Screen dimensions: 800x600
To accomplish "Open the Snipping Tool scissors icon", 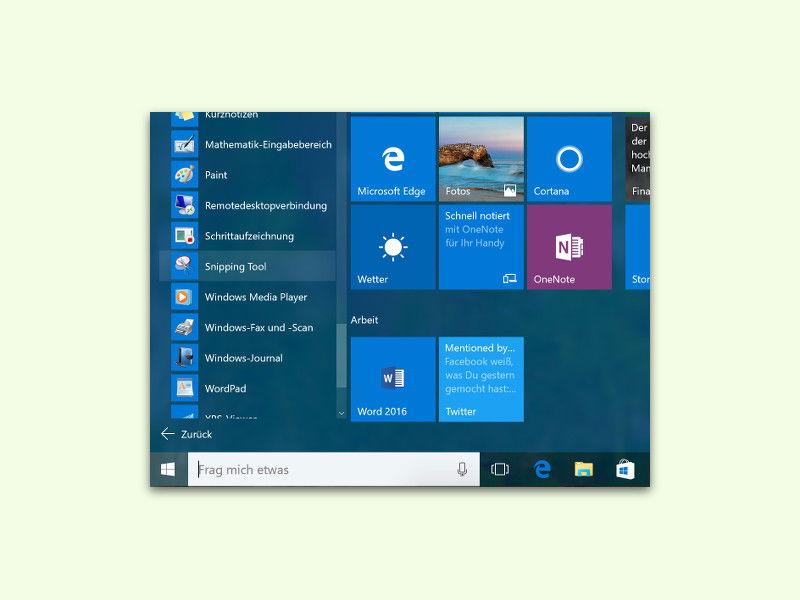I will click(184, 266).
